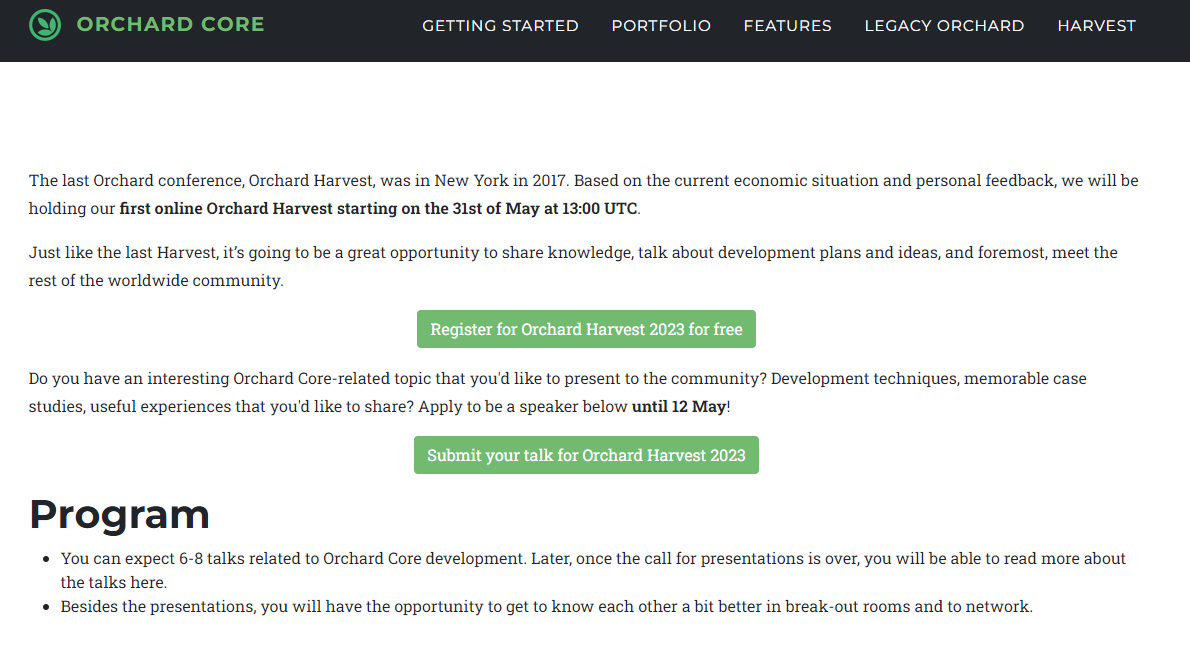Go to the ORCHARD CORE home link
The width and height of the screenshot is (1190, 671).
coord(170,24)
